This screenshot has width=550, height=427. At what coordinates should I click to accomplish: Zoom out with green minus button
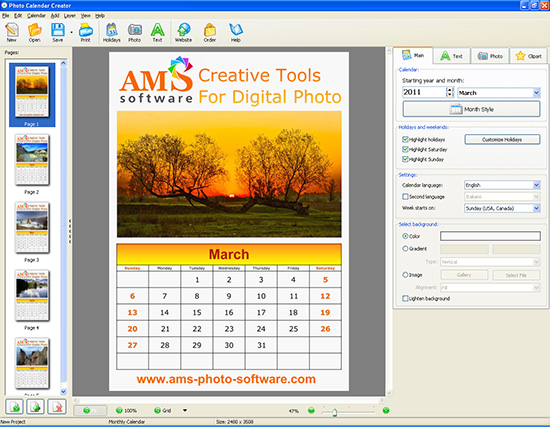[x=311, y=410]
